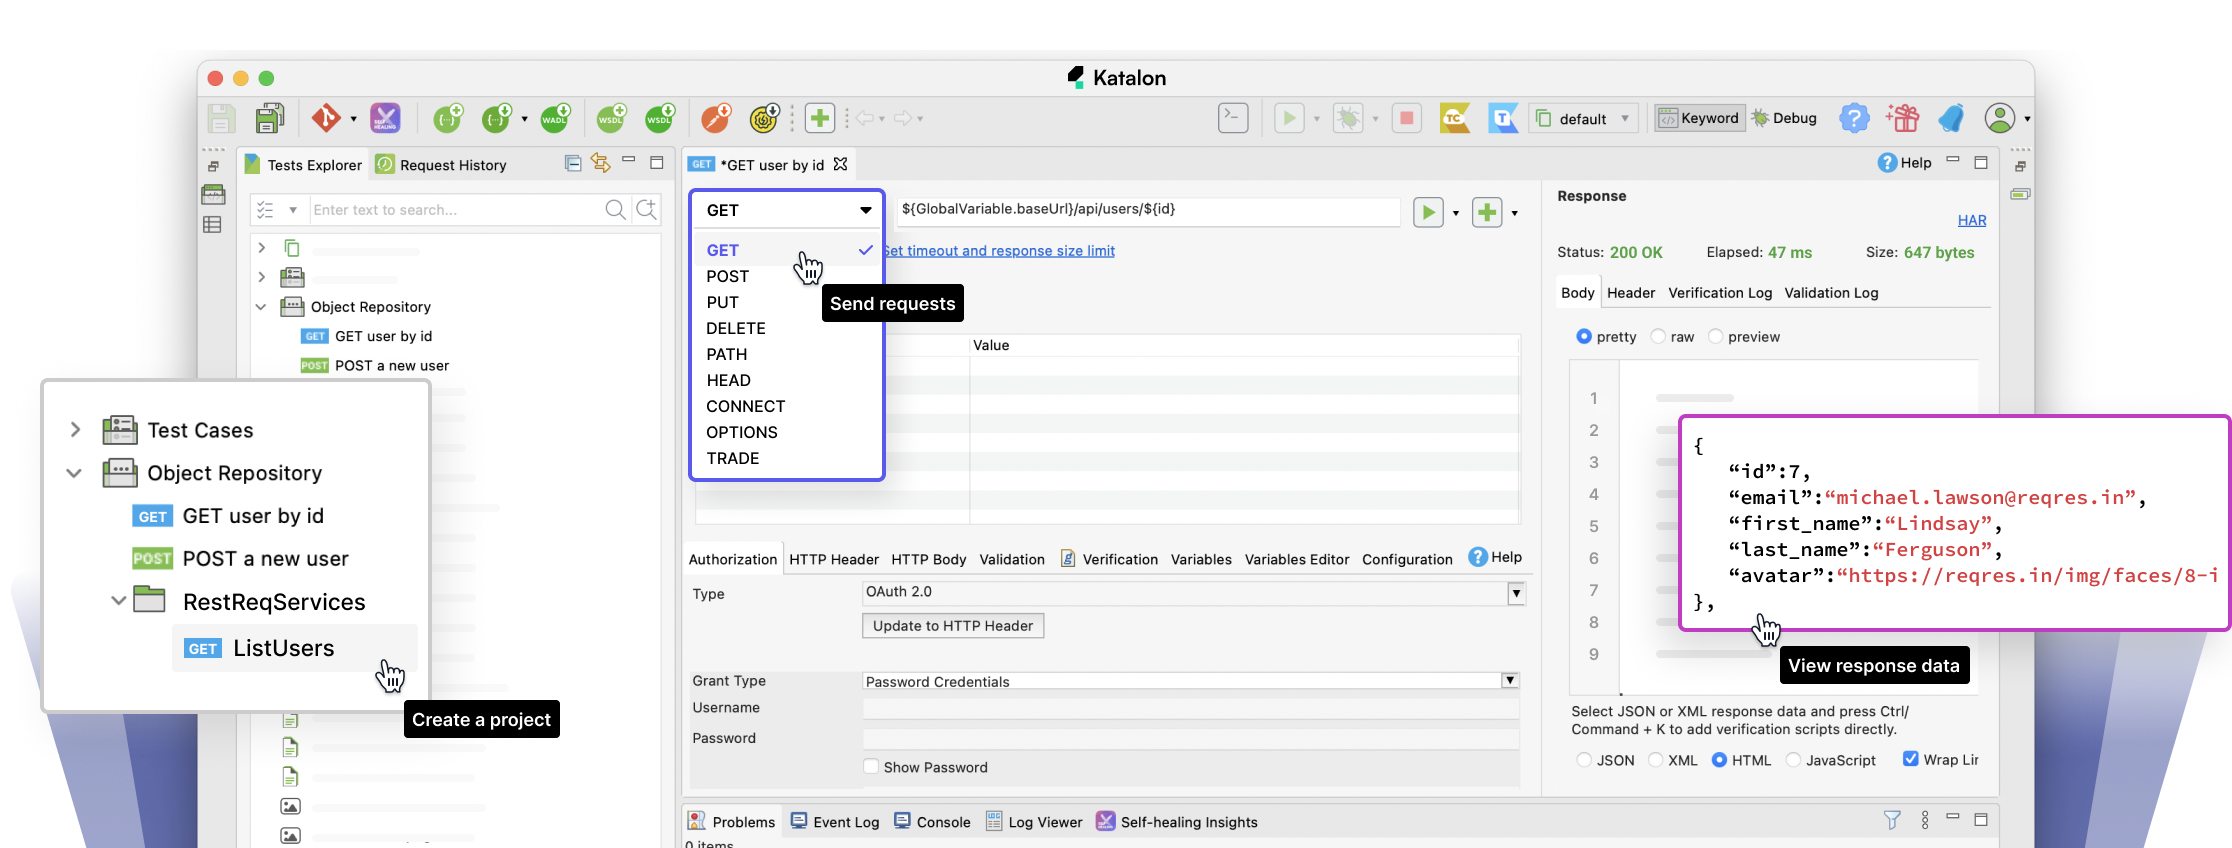Screen dimensions: 2232x848
Task: Click the blue notification bell icon
Action: click(1951, 118)
